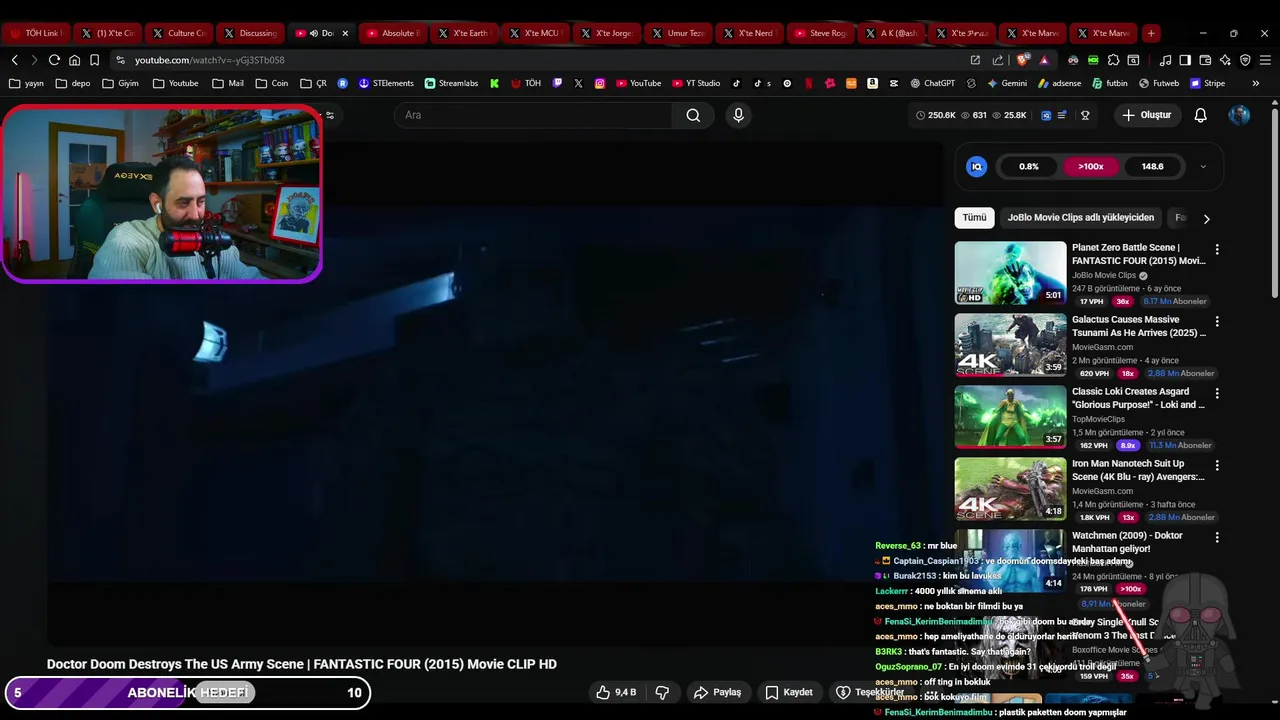Open the site settings icon in address bar

120,60
